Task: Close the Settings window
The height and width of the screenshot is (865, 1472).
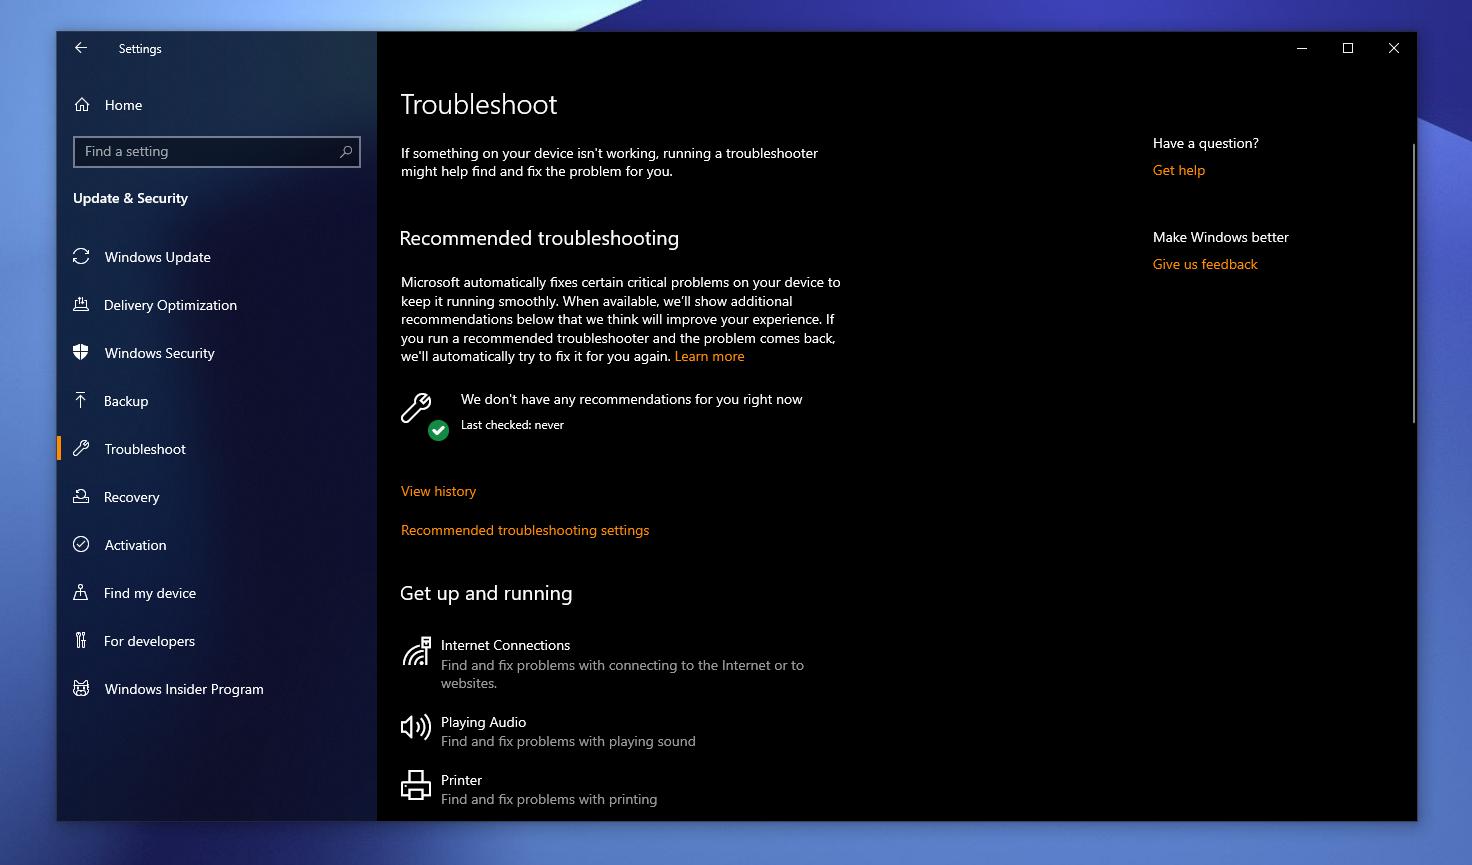Action: [x=1394, y=48]
